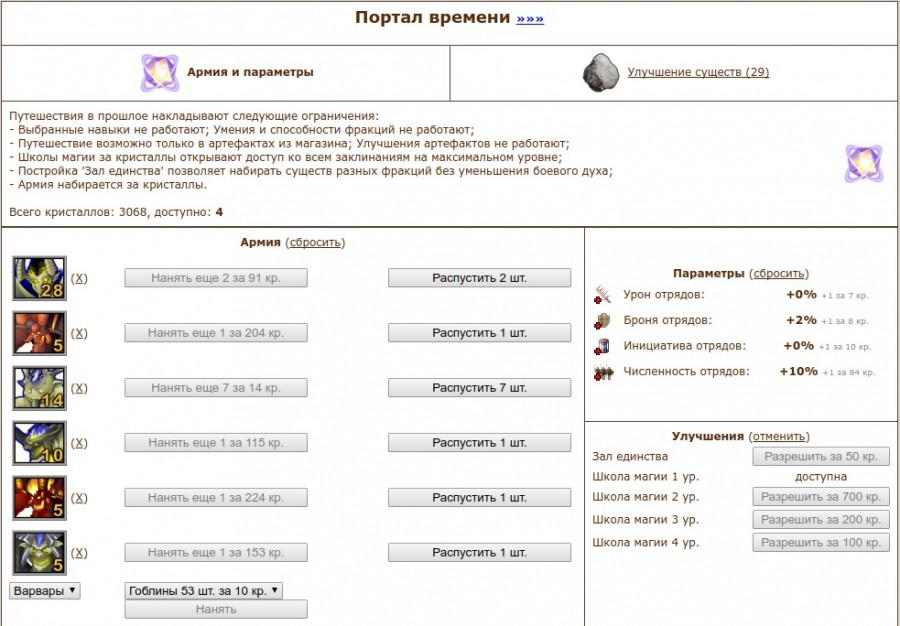This screenshot has width=900, height=626.
Task: Remove the stack via (X) in "14 кр." row
Action: click(x=79, y=388)
